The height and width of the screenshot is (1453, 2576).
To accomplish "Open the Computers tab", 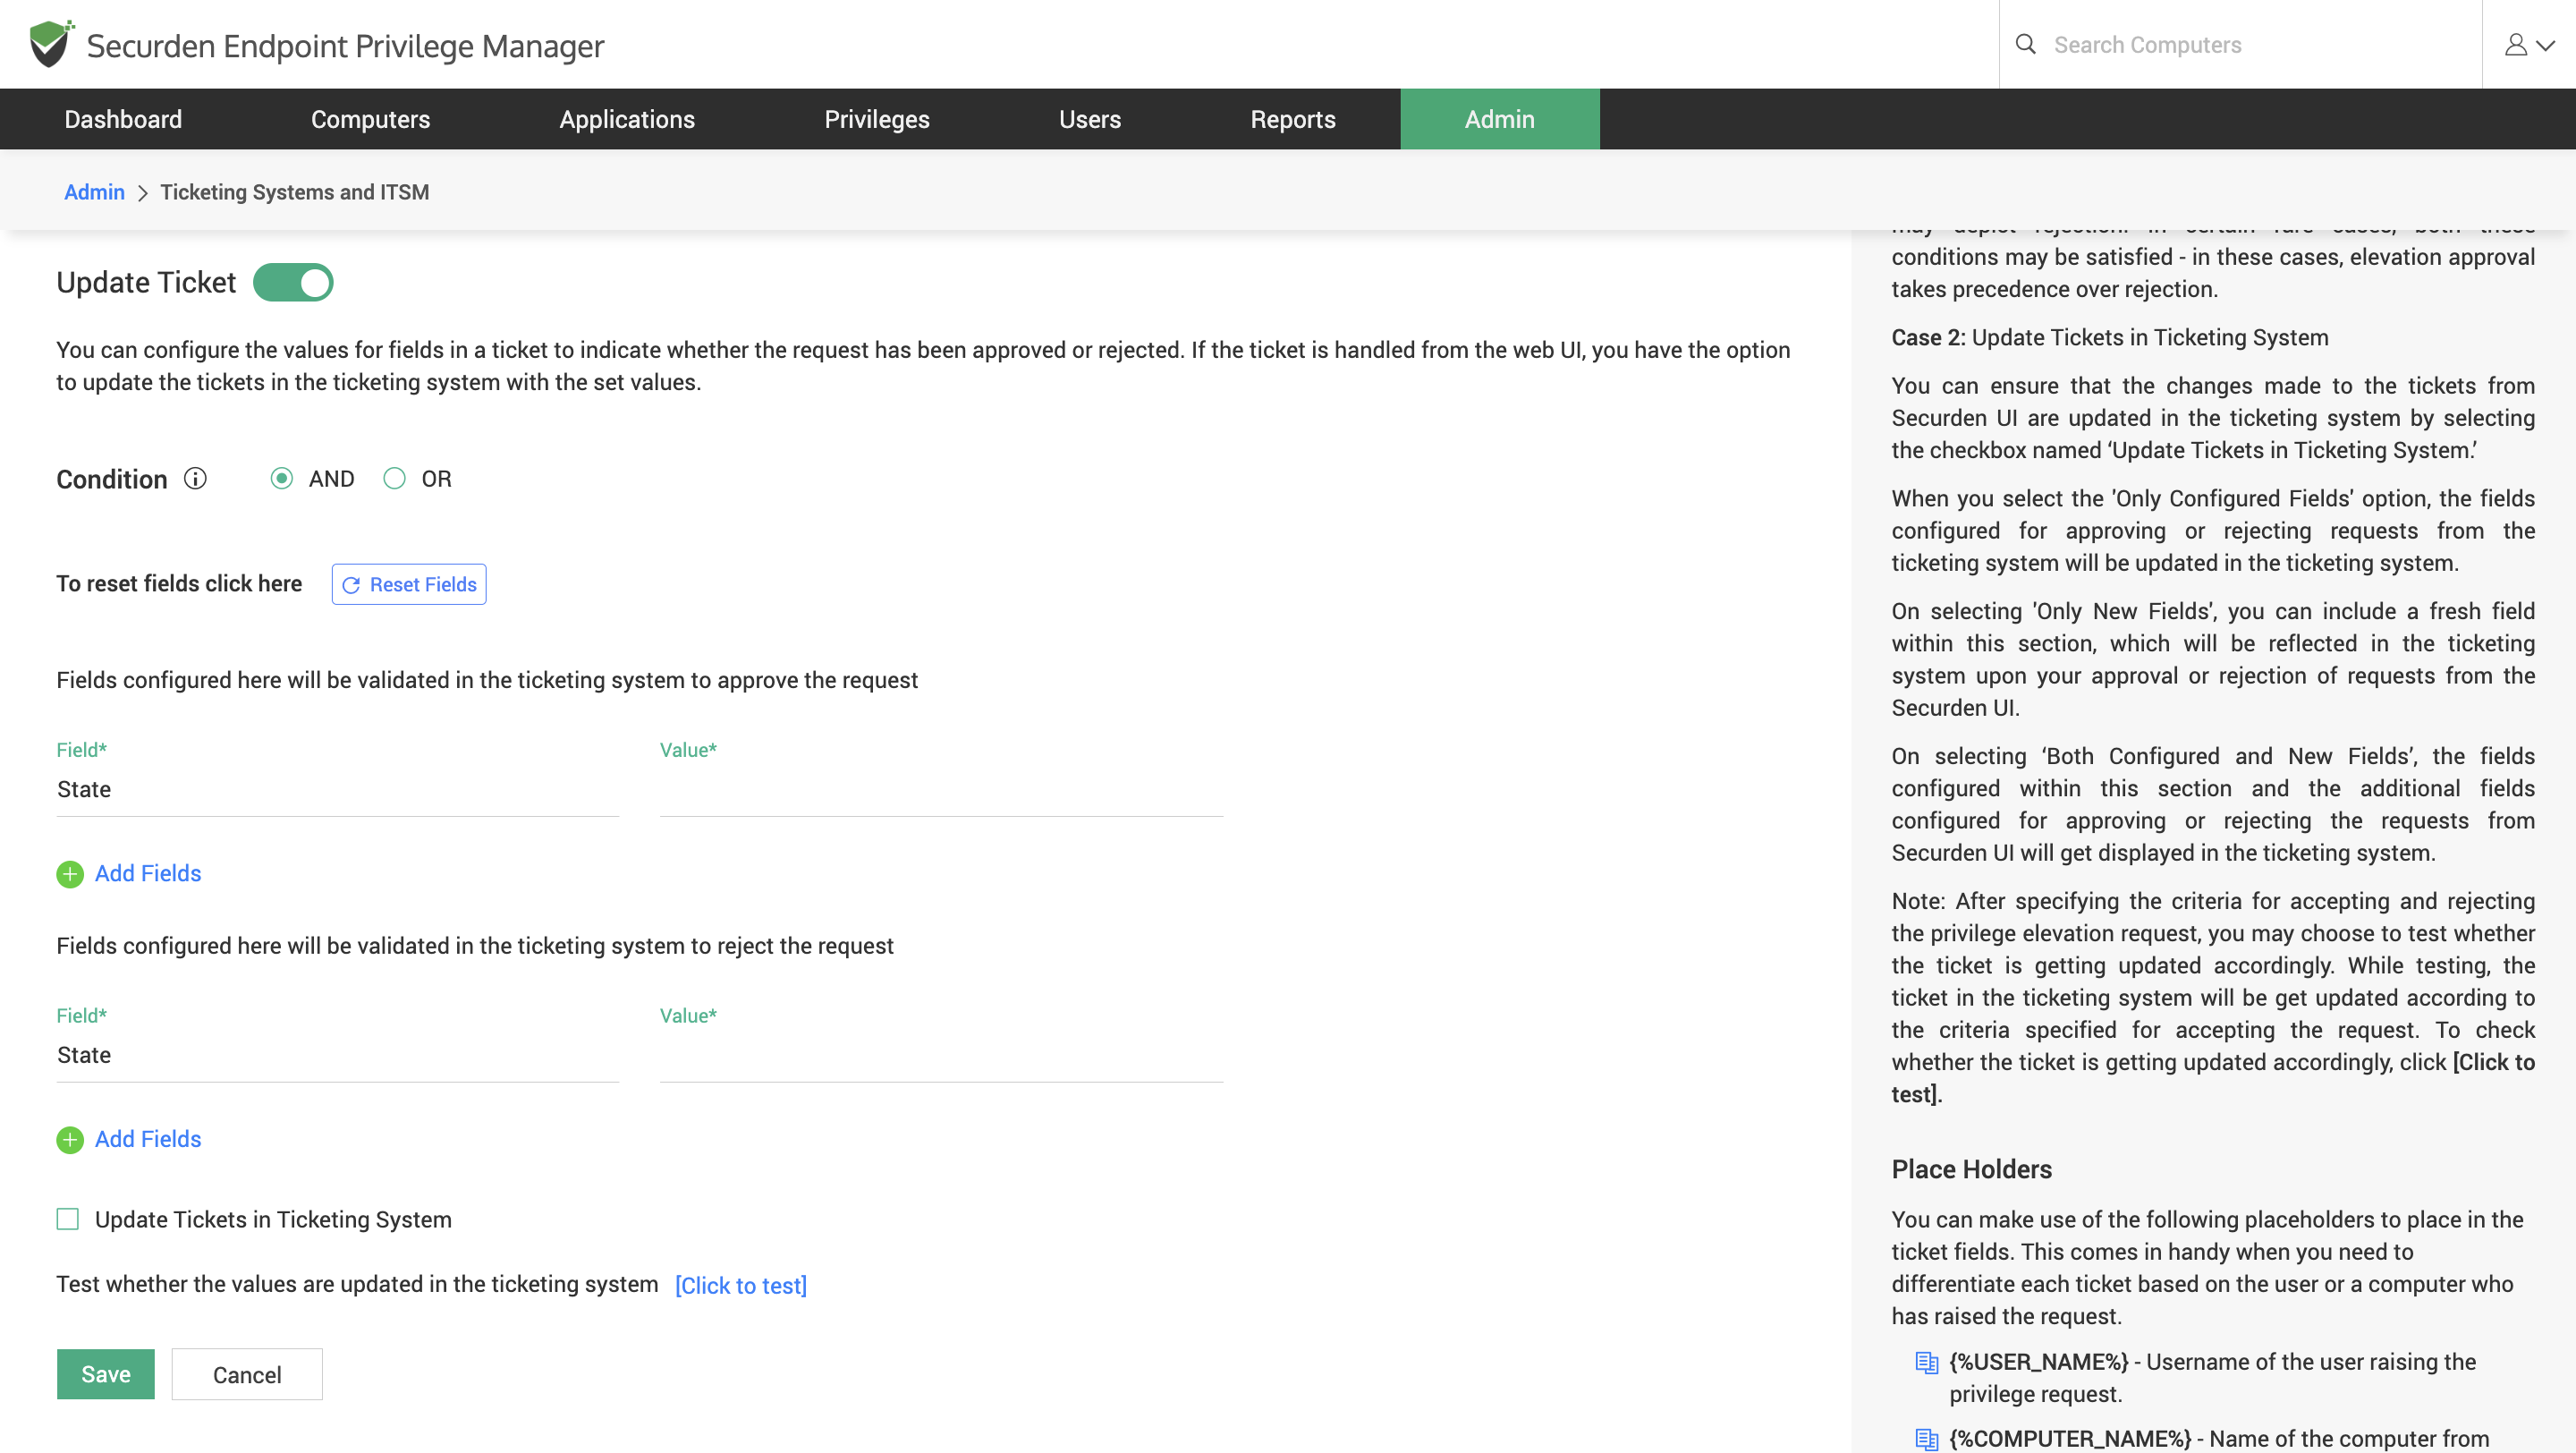I will (x=370, y=119).
